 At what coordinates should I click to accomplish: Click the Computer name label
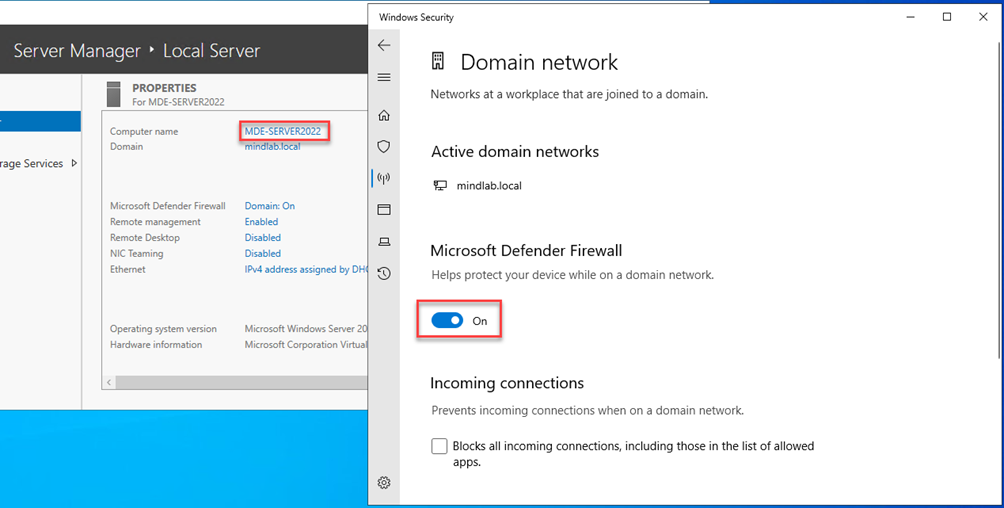[x=144, y=131]
